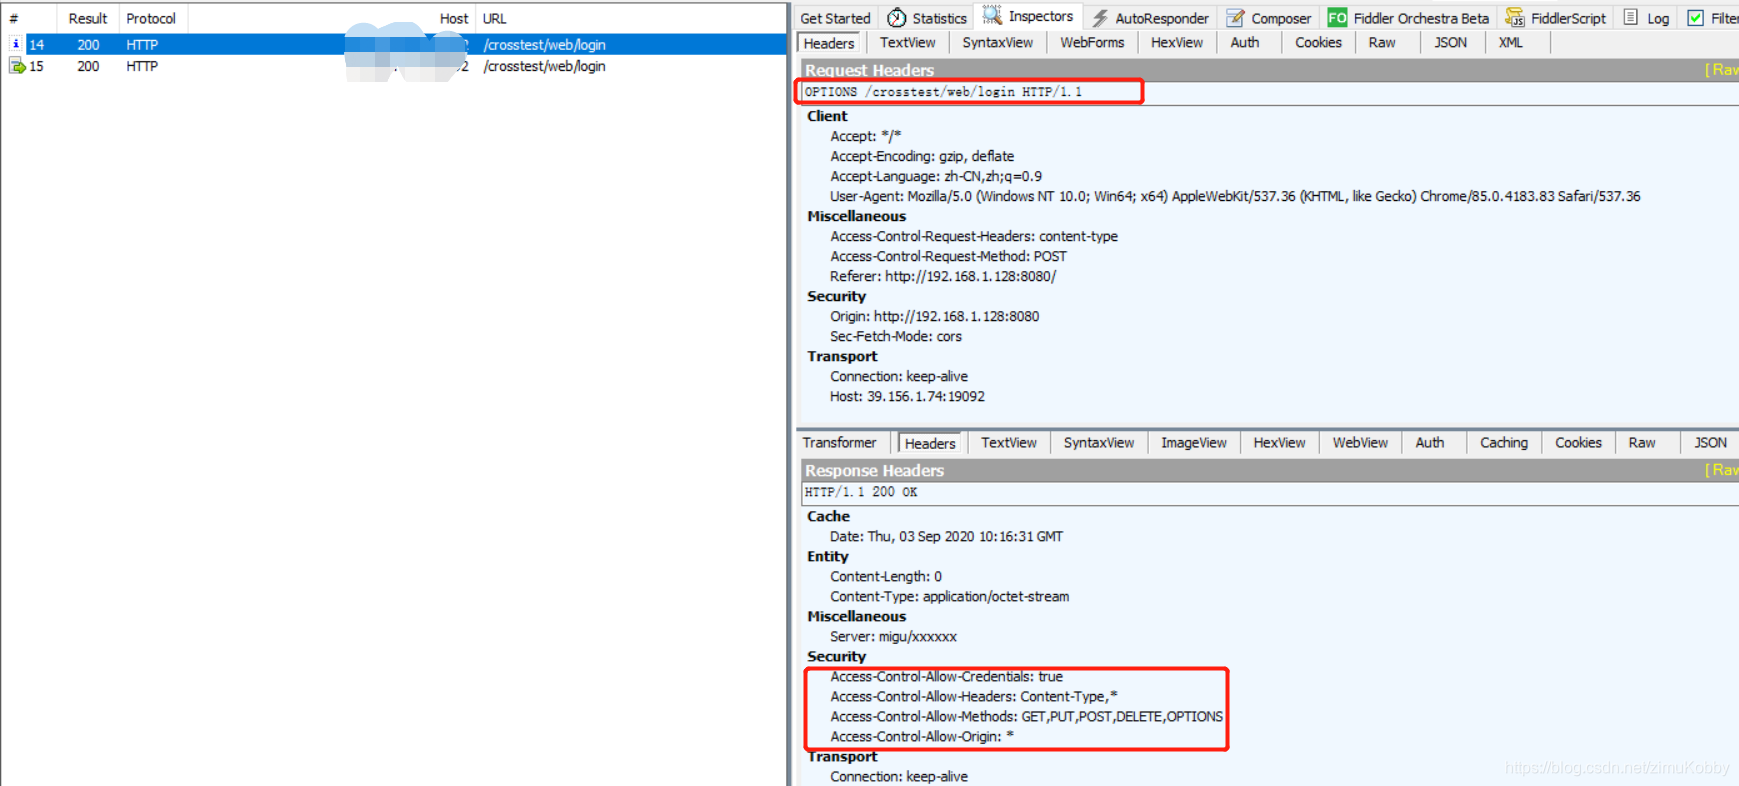Click the AutoResponder lightning bolt icon
This screenshot has height=786, width=1739.
coord(1100,18)
